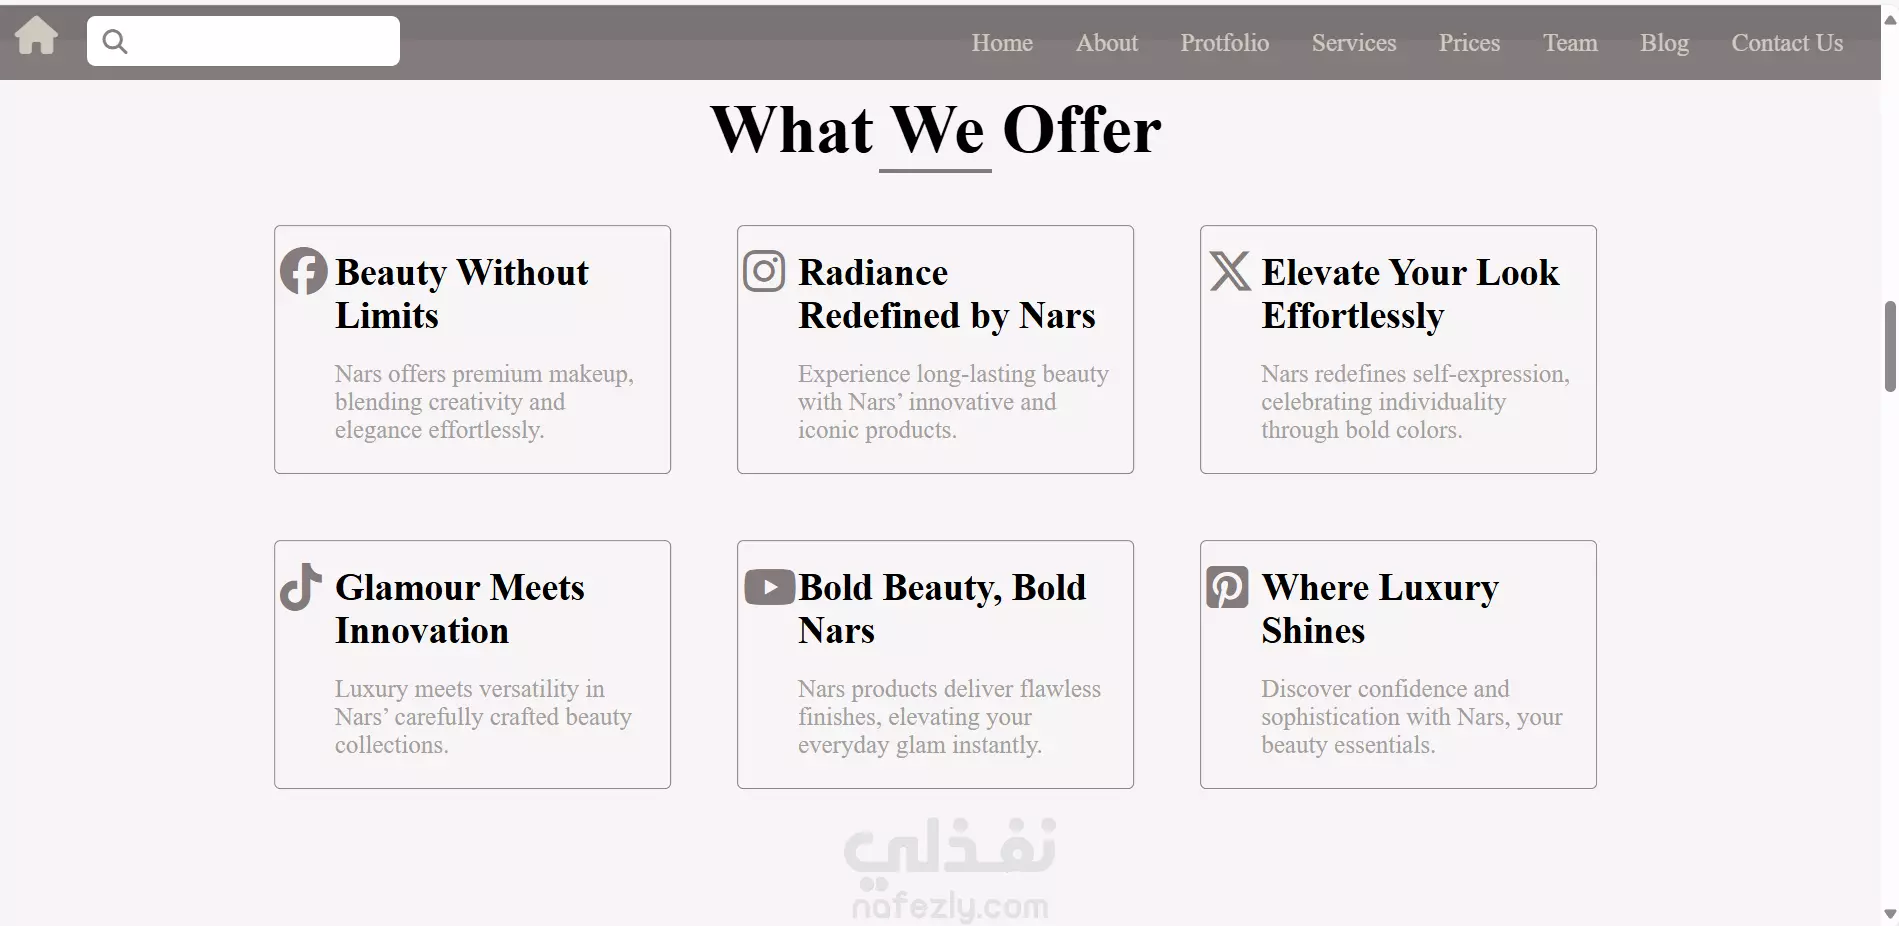Select the Protfolio nav item
The image size is (1899, 926).
tap(1224, 43)
